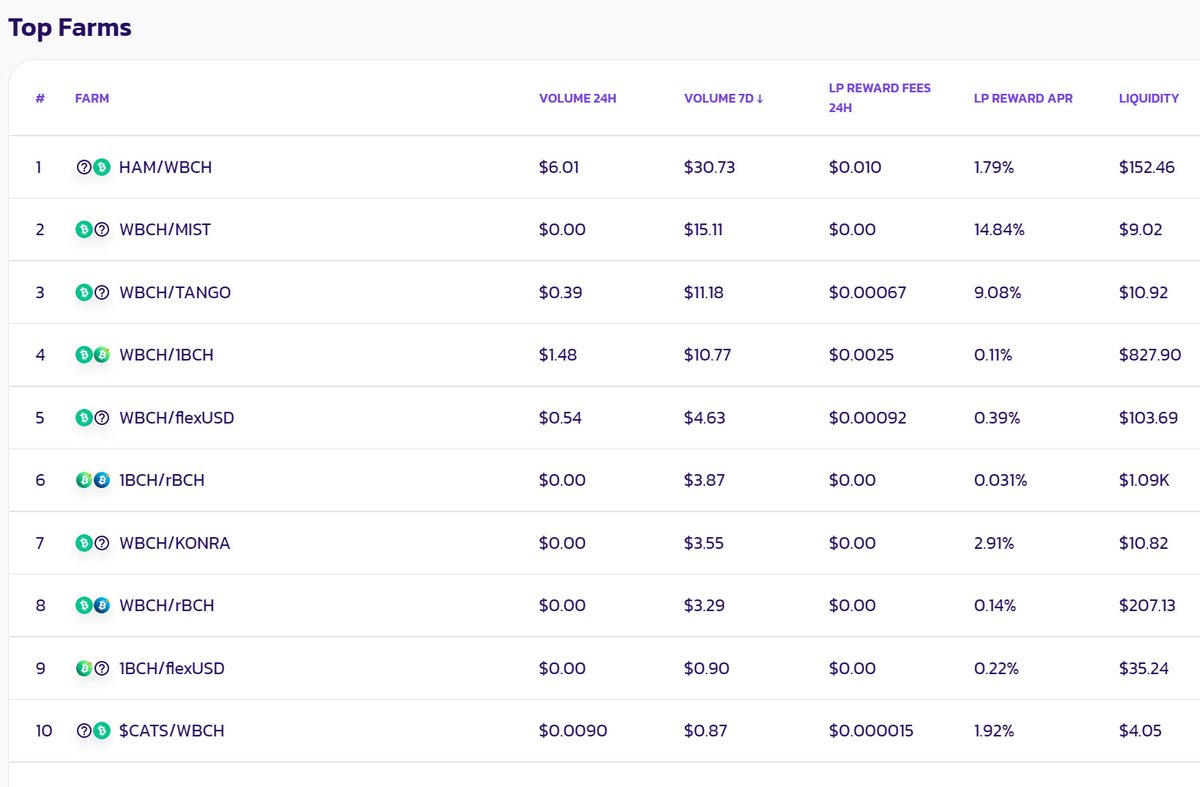Sort by Volume 24H column header
The image size is (1200, 787).
click(x=577, y=99)
